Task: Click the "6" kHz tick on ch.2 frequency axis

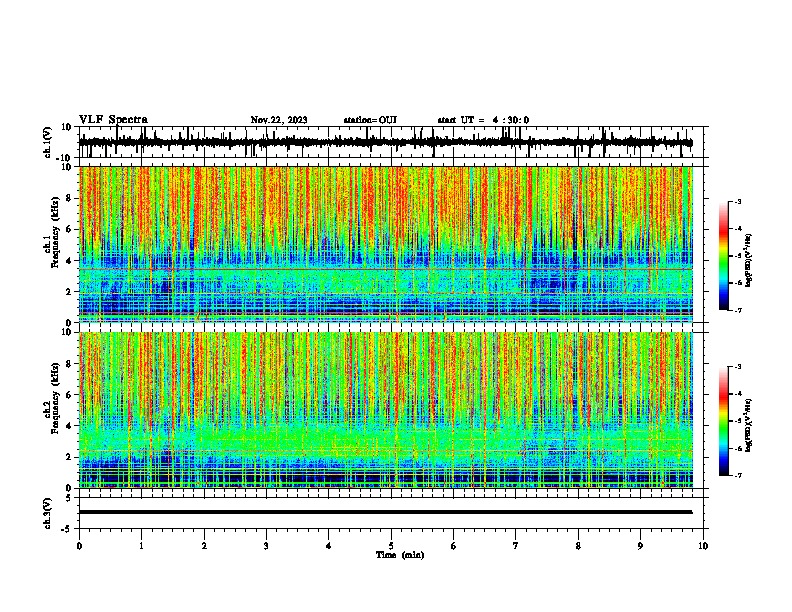Action: pos(69,395)
